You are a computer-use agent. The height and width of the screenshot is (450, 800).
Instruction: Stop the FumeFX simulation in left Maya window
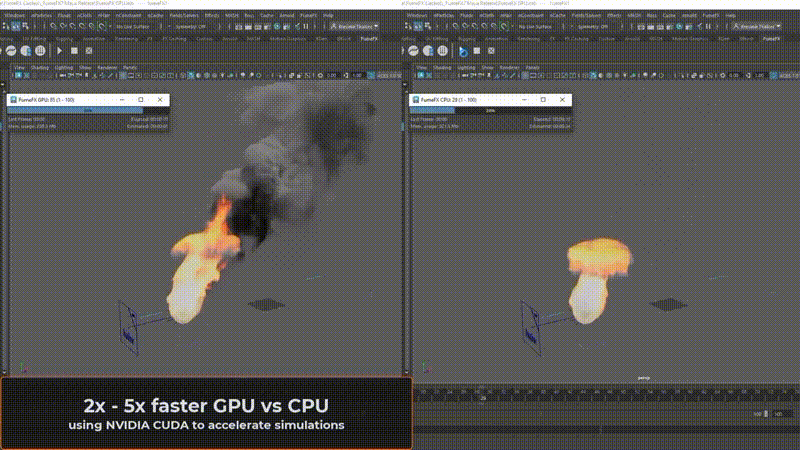(74, 51)
